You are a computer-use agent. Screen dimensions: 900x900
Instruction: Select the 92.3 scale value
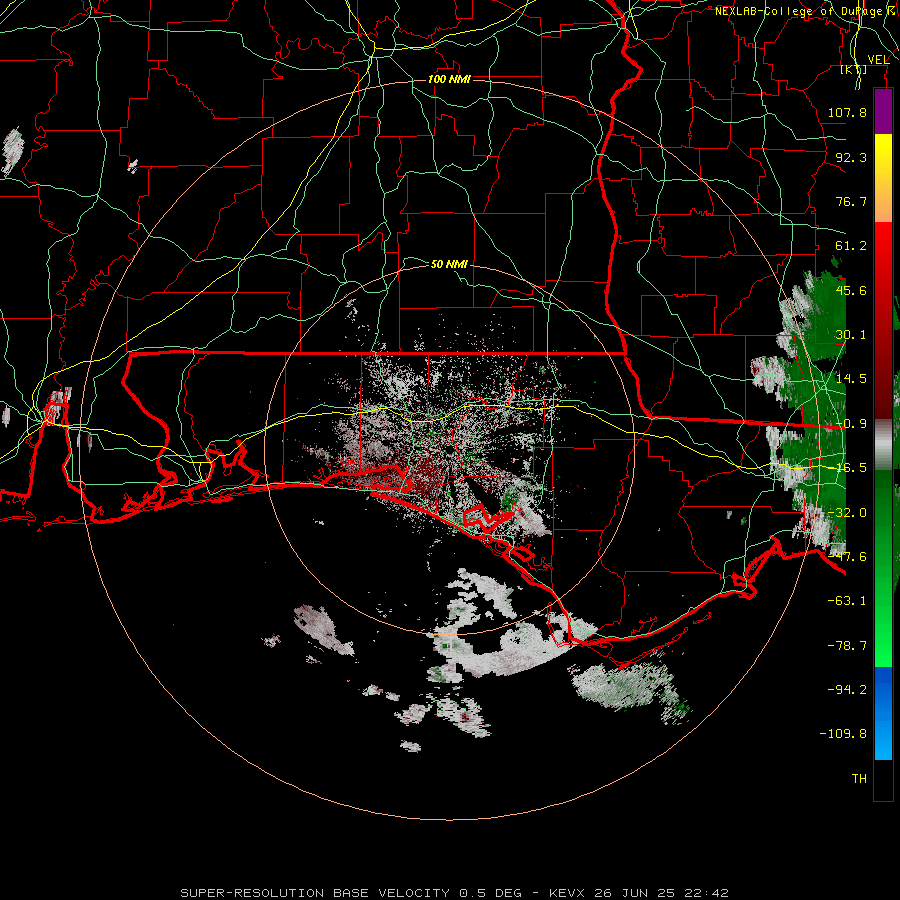pos(851,157)
